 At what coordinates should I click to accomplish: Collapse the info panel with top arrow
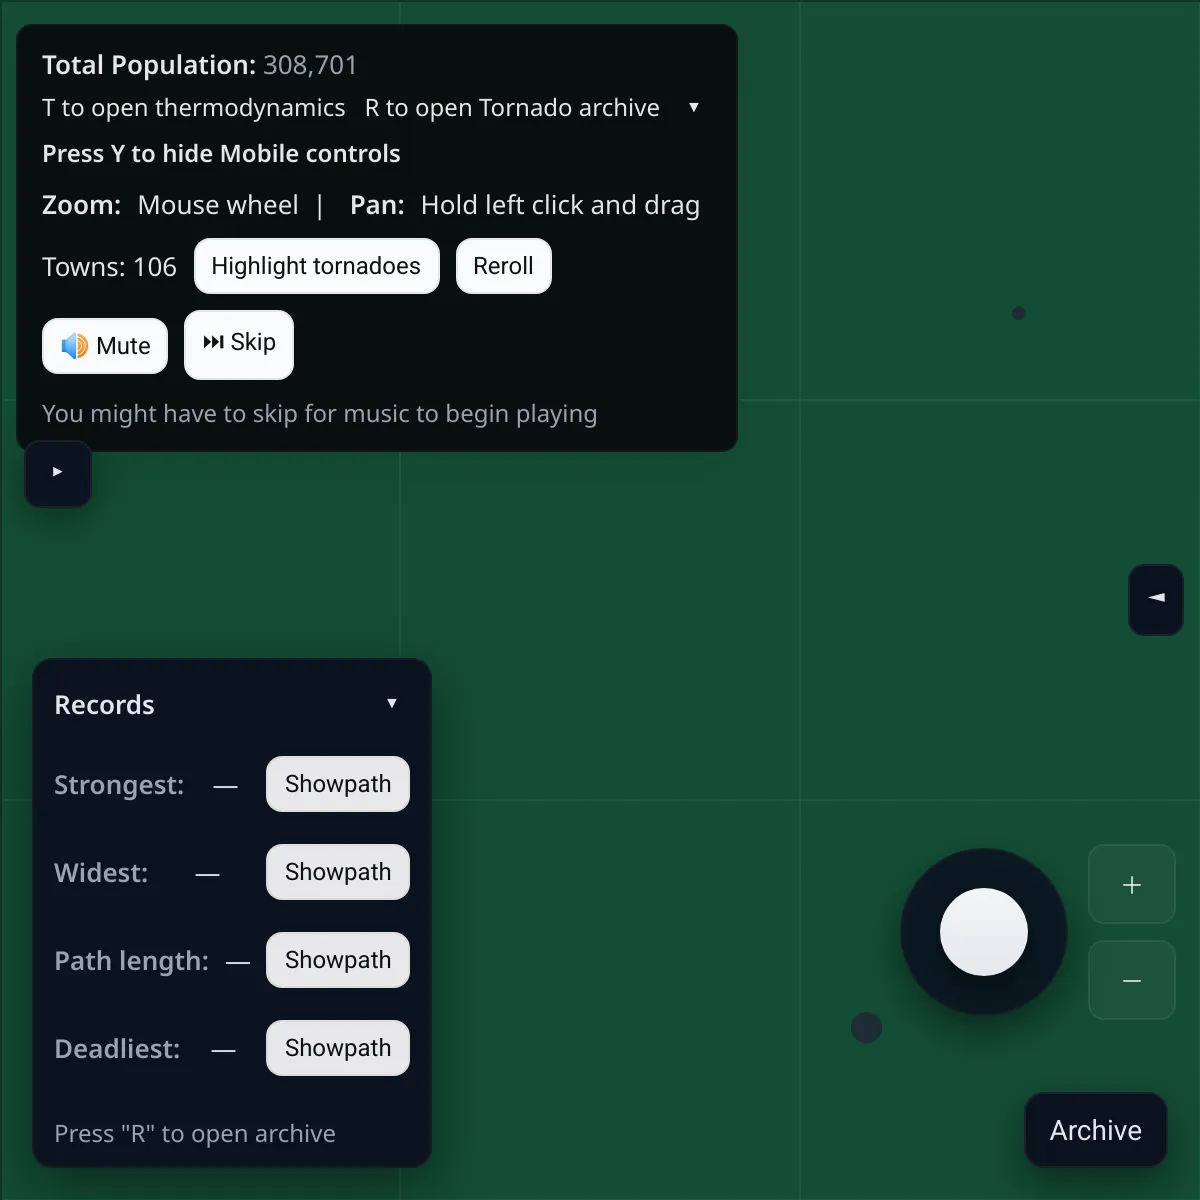pos(693,107)
